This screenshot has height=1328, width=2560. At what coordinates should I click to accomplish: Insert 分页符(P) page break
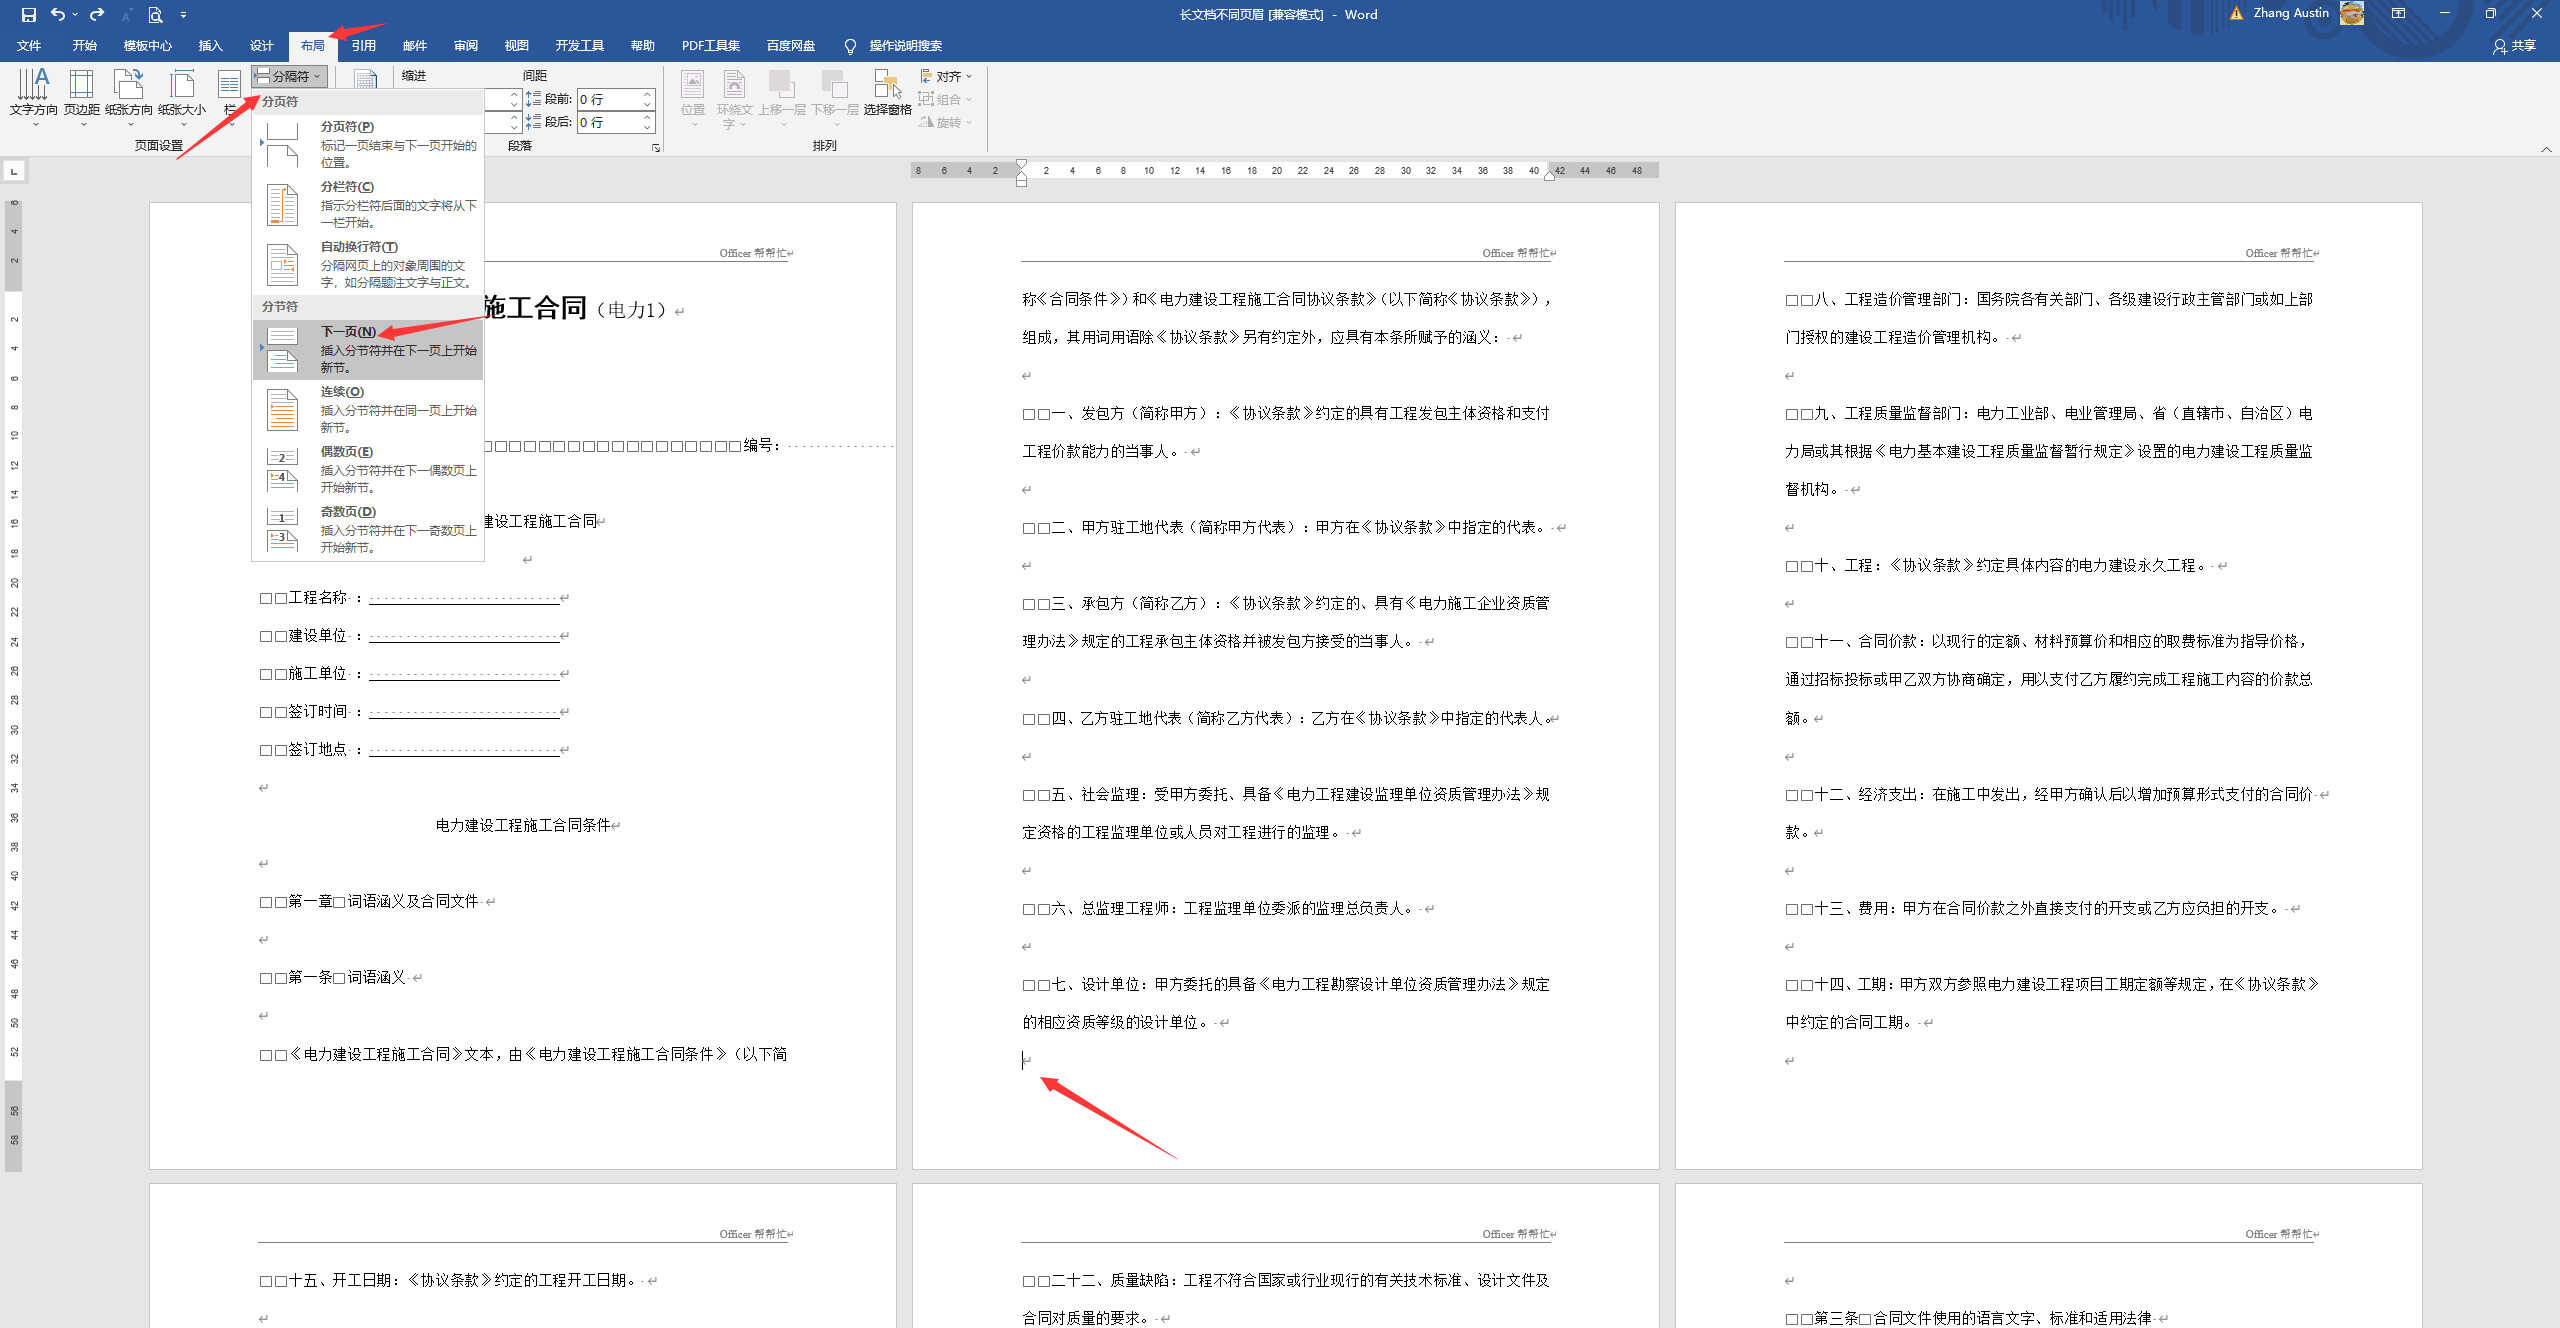368,143
